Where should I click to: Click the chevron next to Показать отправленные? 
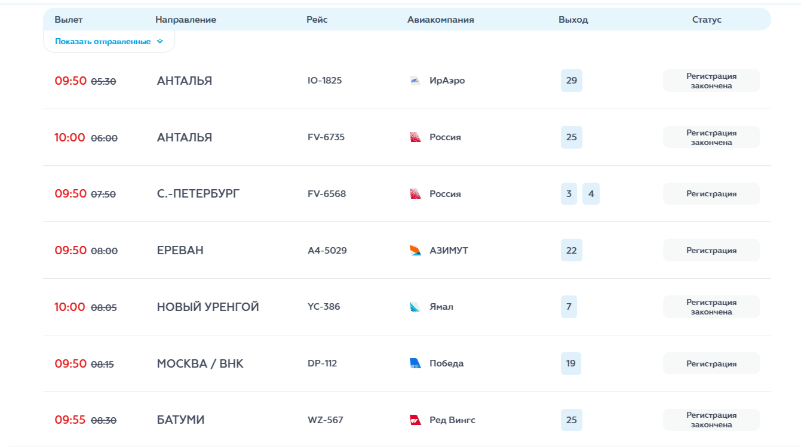pyautogui.click(x=160, y=41)
